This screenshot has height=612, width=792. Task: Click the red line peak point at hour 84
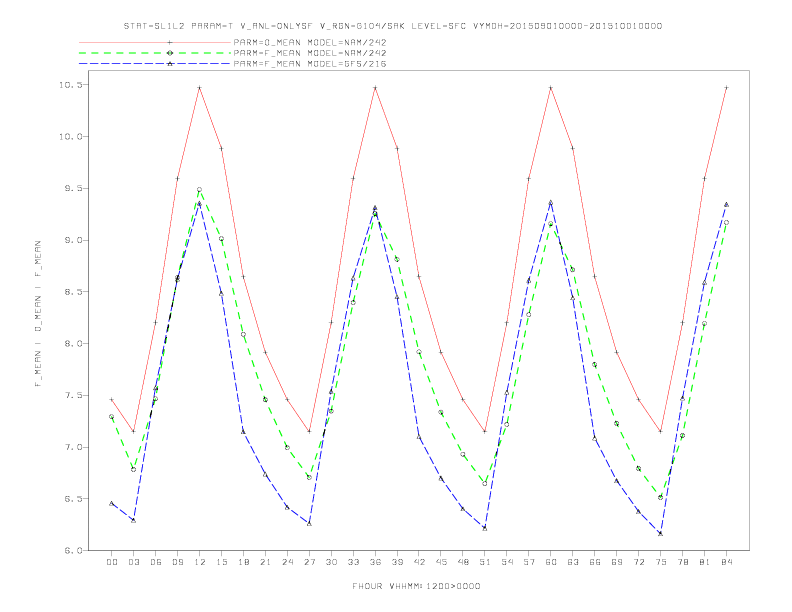[726, 88]
